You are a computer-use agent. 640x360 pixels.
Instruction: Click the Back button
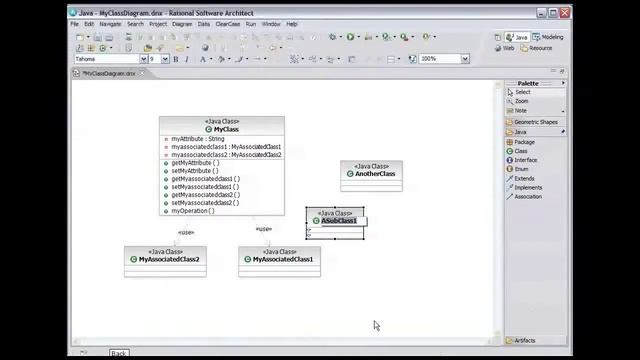tap(119, 353)
